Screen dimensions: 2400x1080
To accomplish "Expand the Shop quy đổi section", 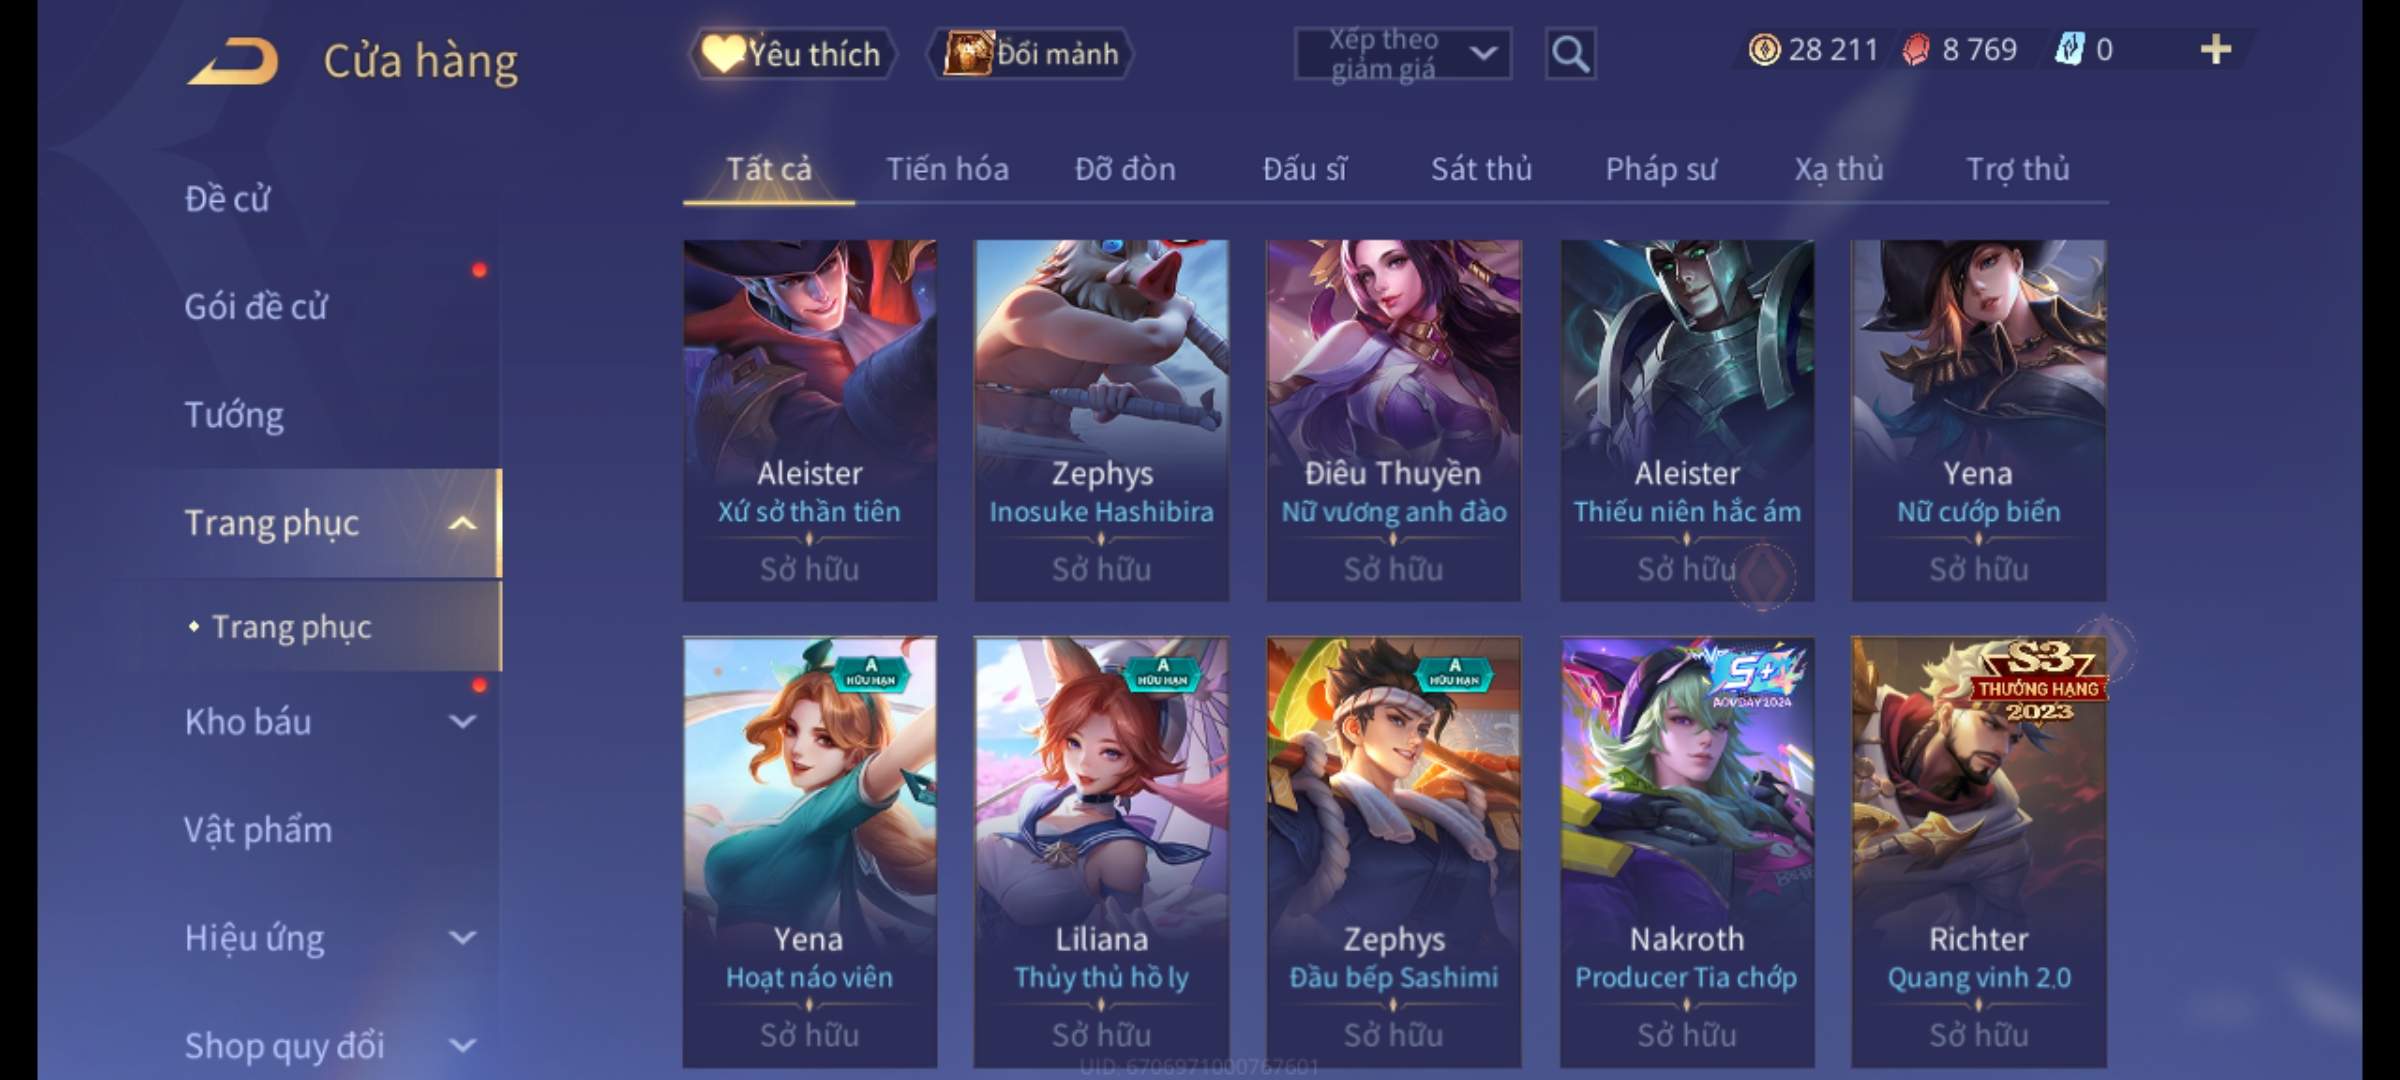I will [462, 1045].
